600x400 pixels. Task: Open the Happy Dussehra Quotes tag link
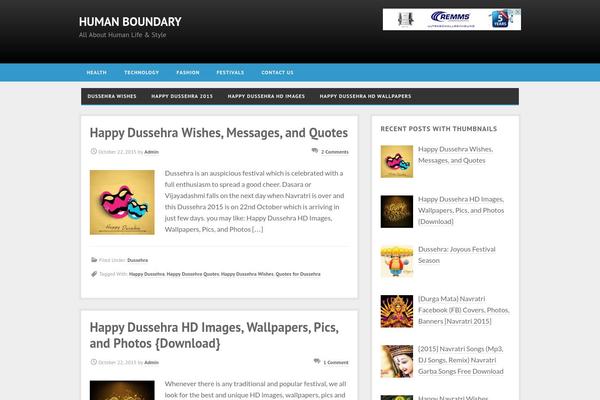pos(193,274)
